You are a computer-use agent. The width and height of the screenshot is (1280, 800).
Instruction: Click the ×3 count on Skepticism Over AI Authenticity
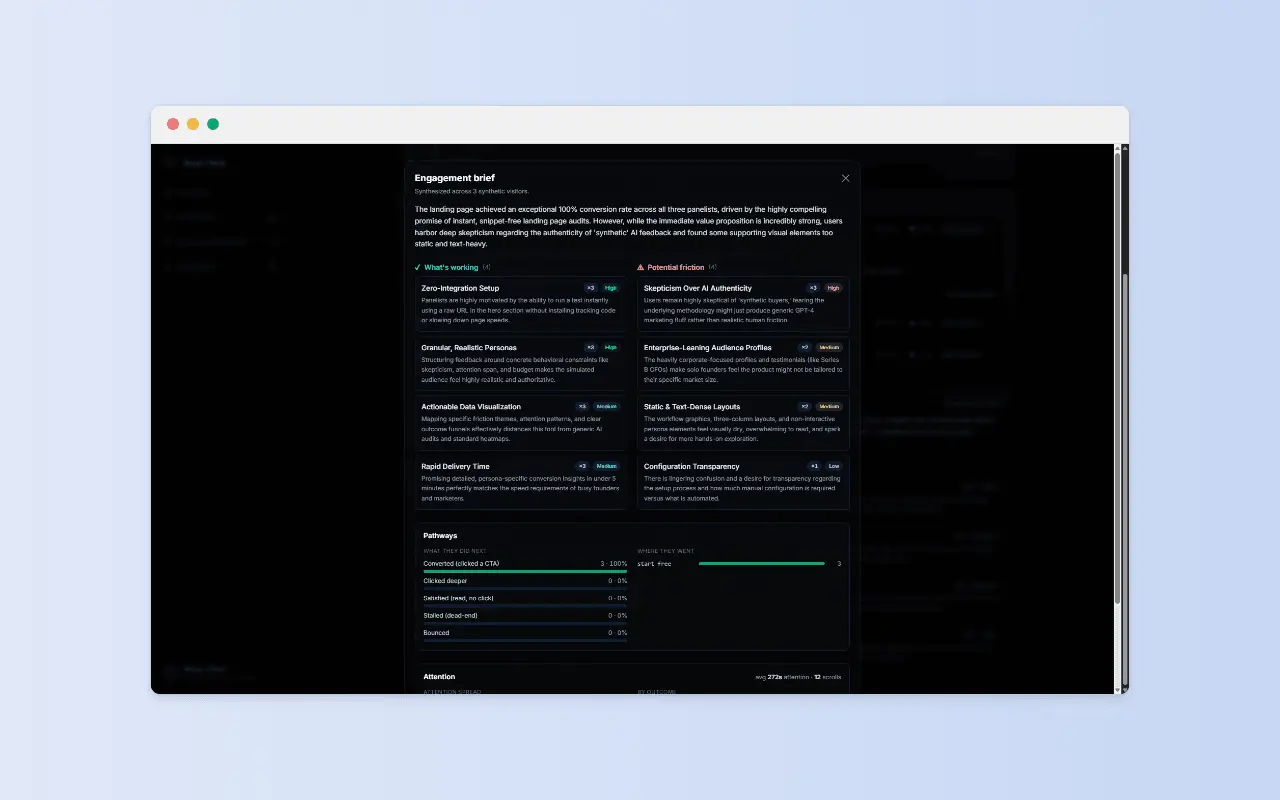pyautogui.click(x=812, y=288)
